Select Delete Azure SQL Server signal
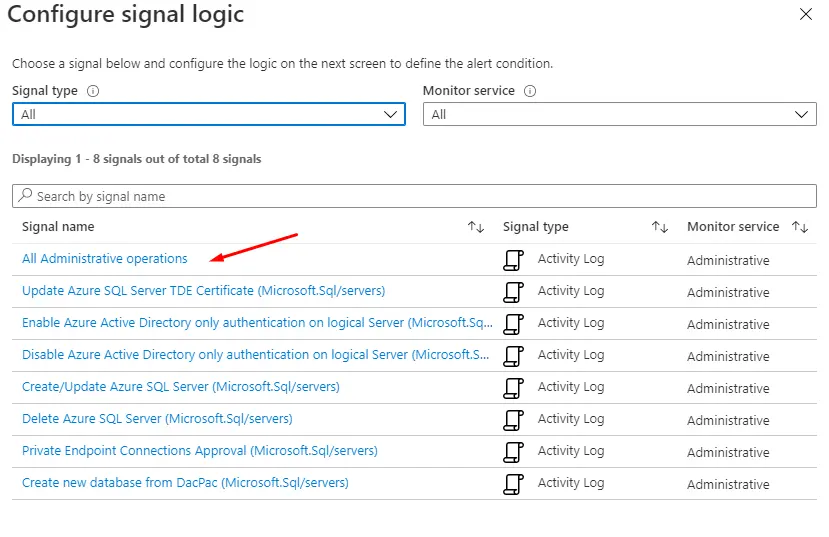This screenshot has width=829, height=537. [157, 419]
